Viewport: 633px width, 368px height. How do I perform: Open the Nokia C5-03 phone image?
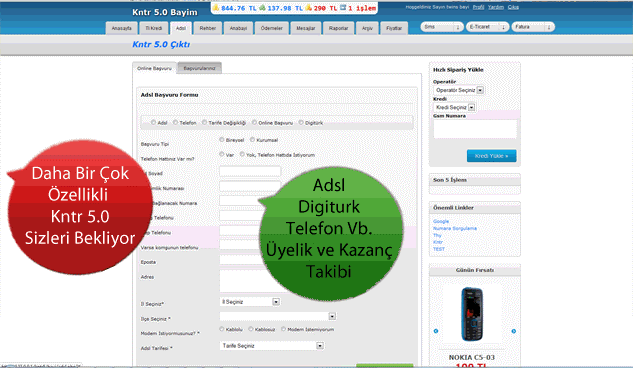472,314
